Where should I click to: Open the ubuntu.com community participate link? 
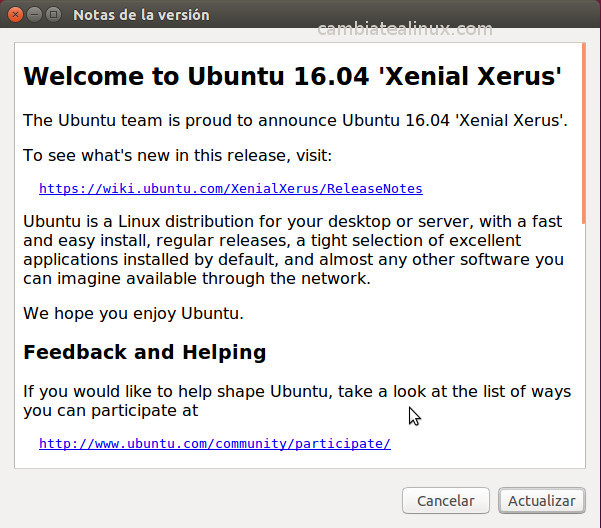(215, 443)
